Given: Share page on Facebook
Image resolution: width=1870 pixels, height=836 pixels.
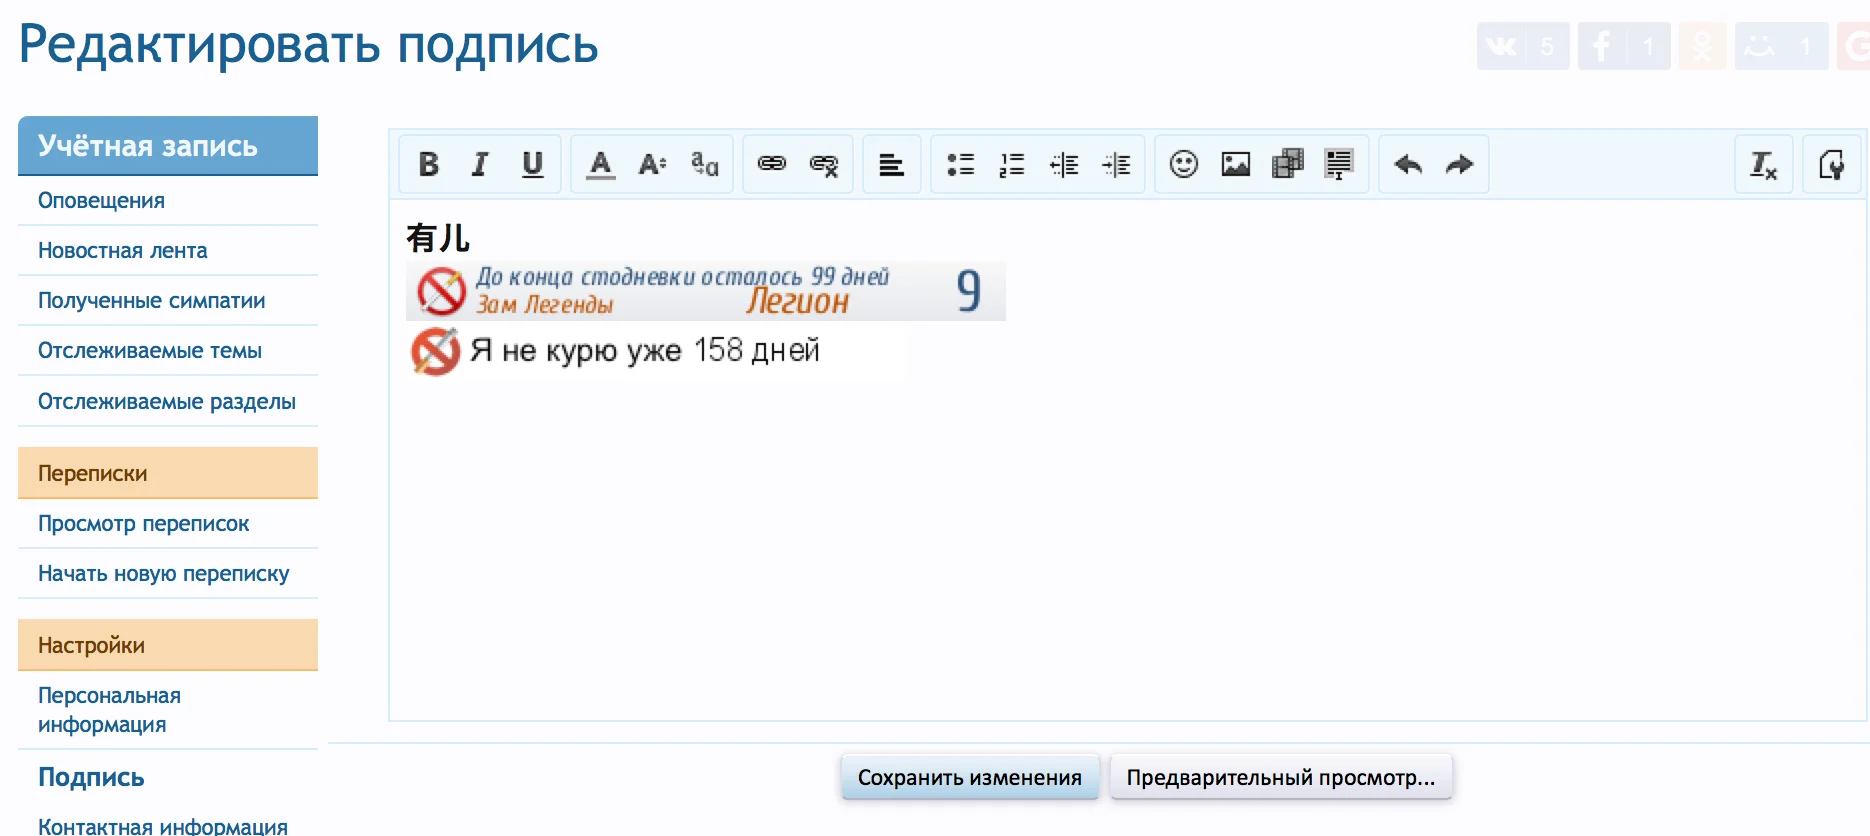Looking at the screenshot, I should point(1624,46).
